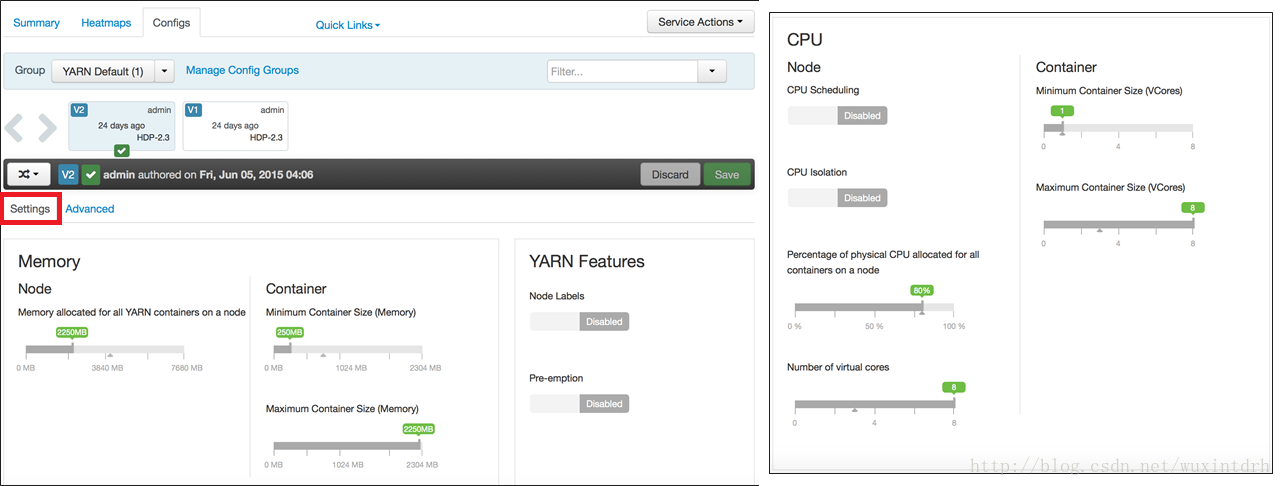
Task: Click the green current-version checkmark in the toolbar
Action: click(91, 174)
